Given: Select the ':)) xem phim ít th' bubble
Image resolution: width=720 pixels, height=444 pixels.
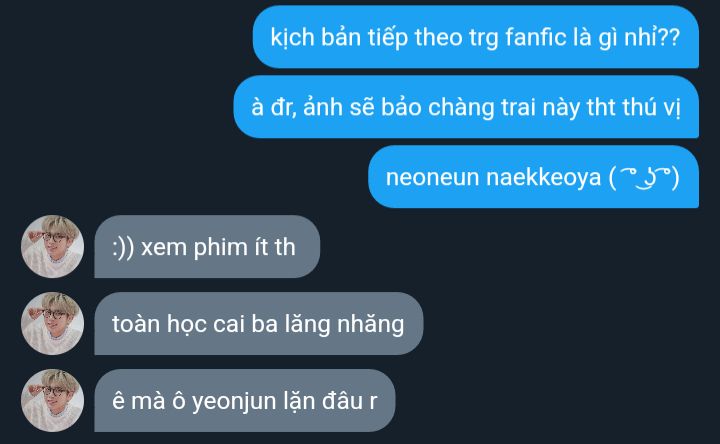Looking at the screenshot, I should tap(207, 247).
